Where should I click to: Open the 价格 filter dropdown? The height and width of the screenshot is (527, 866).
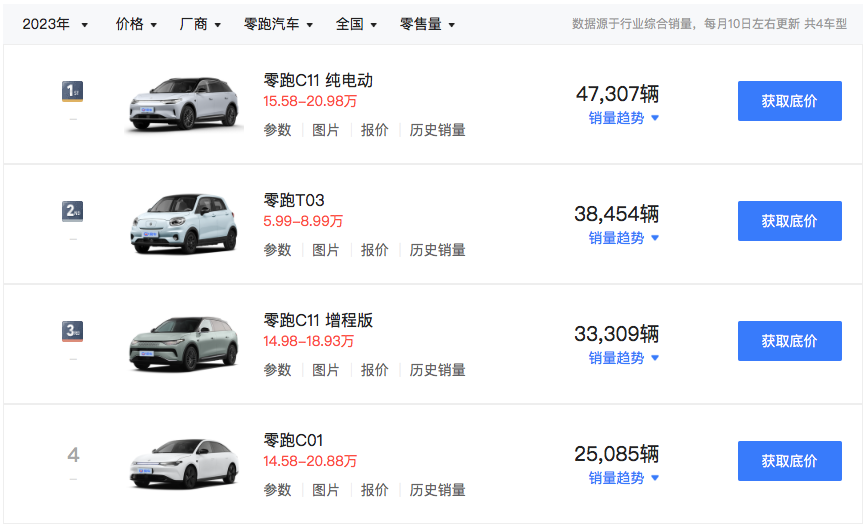(x=137, y=24)
